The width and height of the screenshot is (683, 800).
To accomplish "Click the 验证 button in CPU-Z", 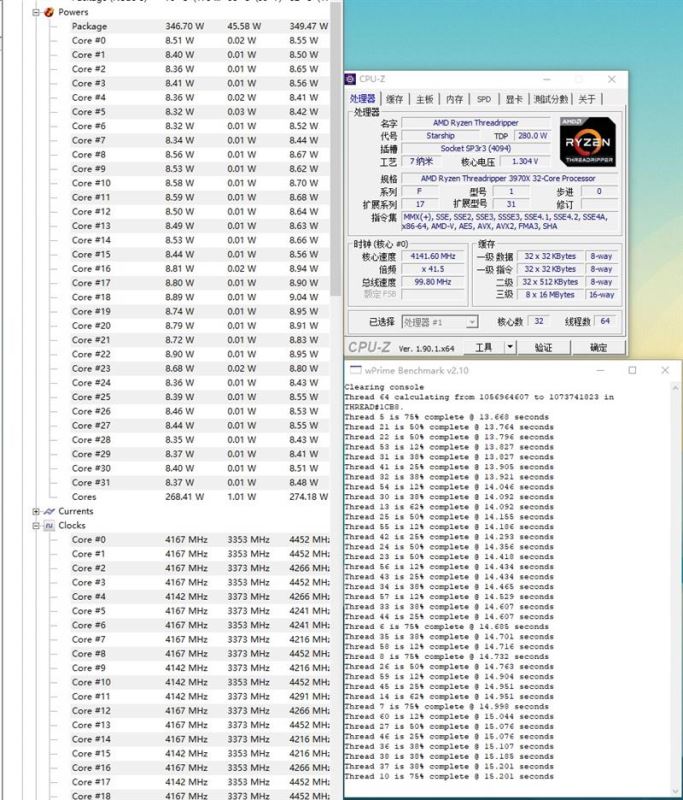I will pyautogui.click(x=543, y=347).
